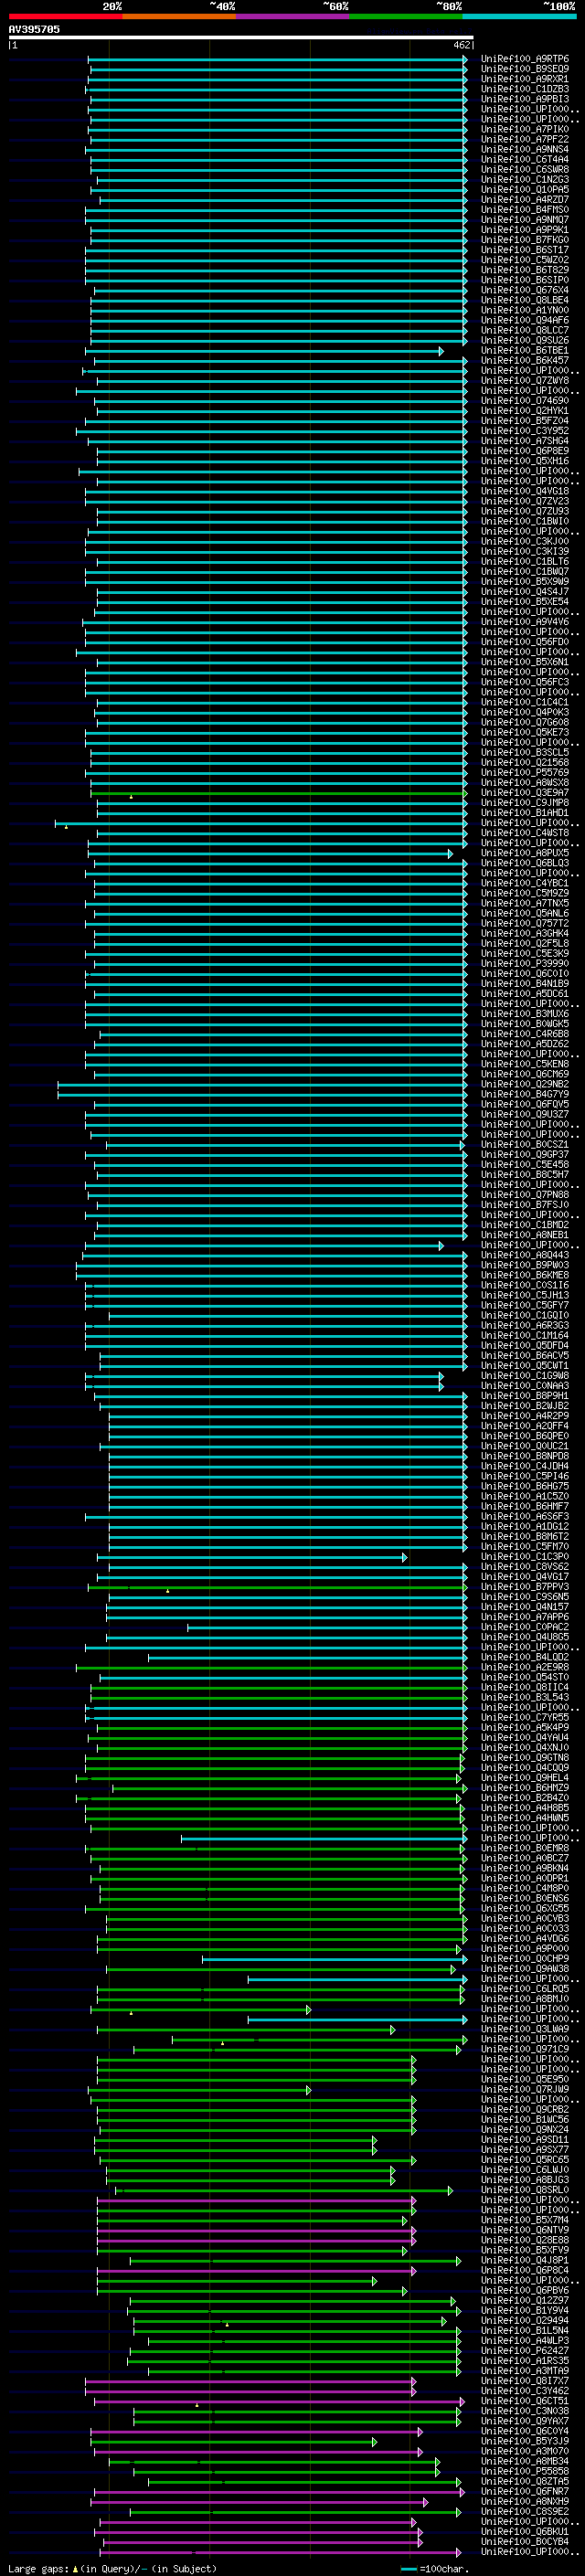585x2576 pixels.
Task: Select the UniRef100_Q8IIC4 label
Action: click(525, 1687)
